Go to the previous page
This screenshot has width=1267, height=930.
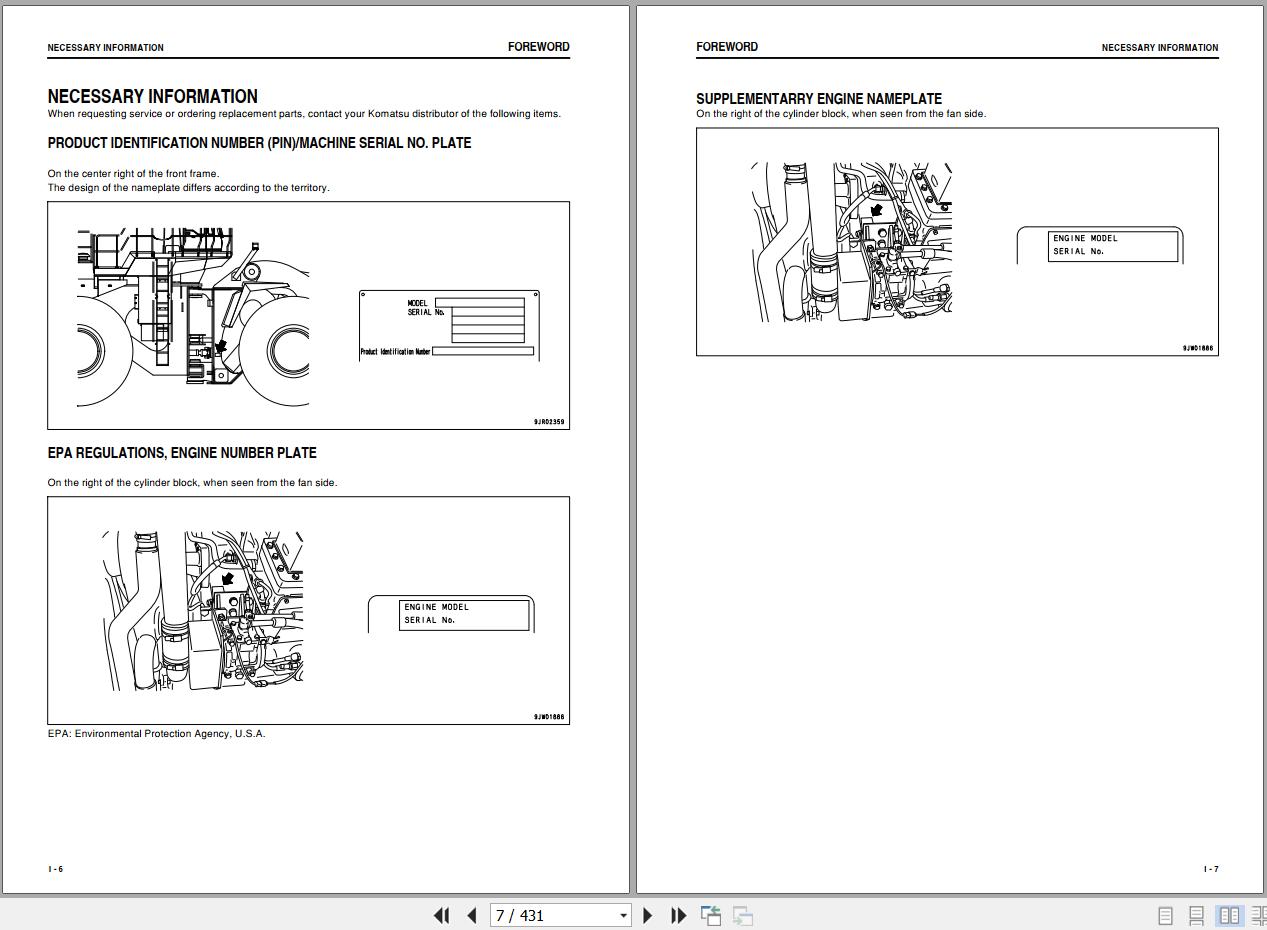click(472, 915)
